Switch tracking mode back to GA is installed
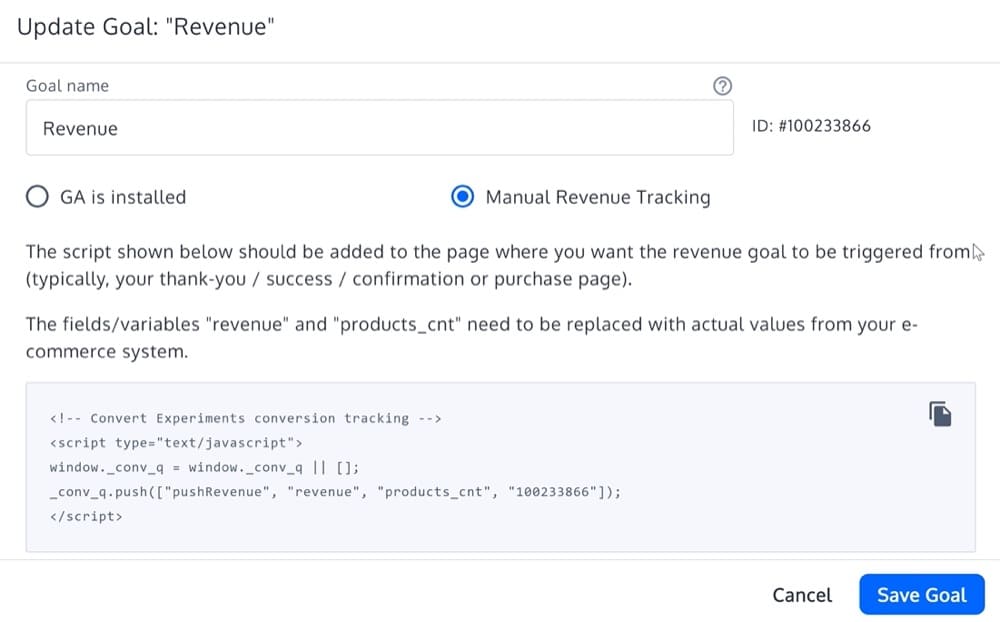The image size is (1000, 622). [x=37, y=197]
